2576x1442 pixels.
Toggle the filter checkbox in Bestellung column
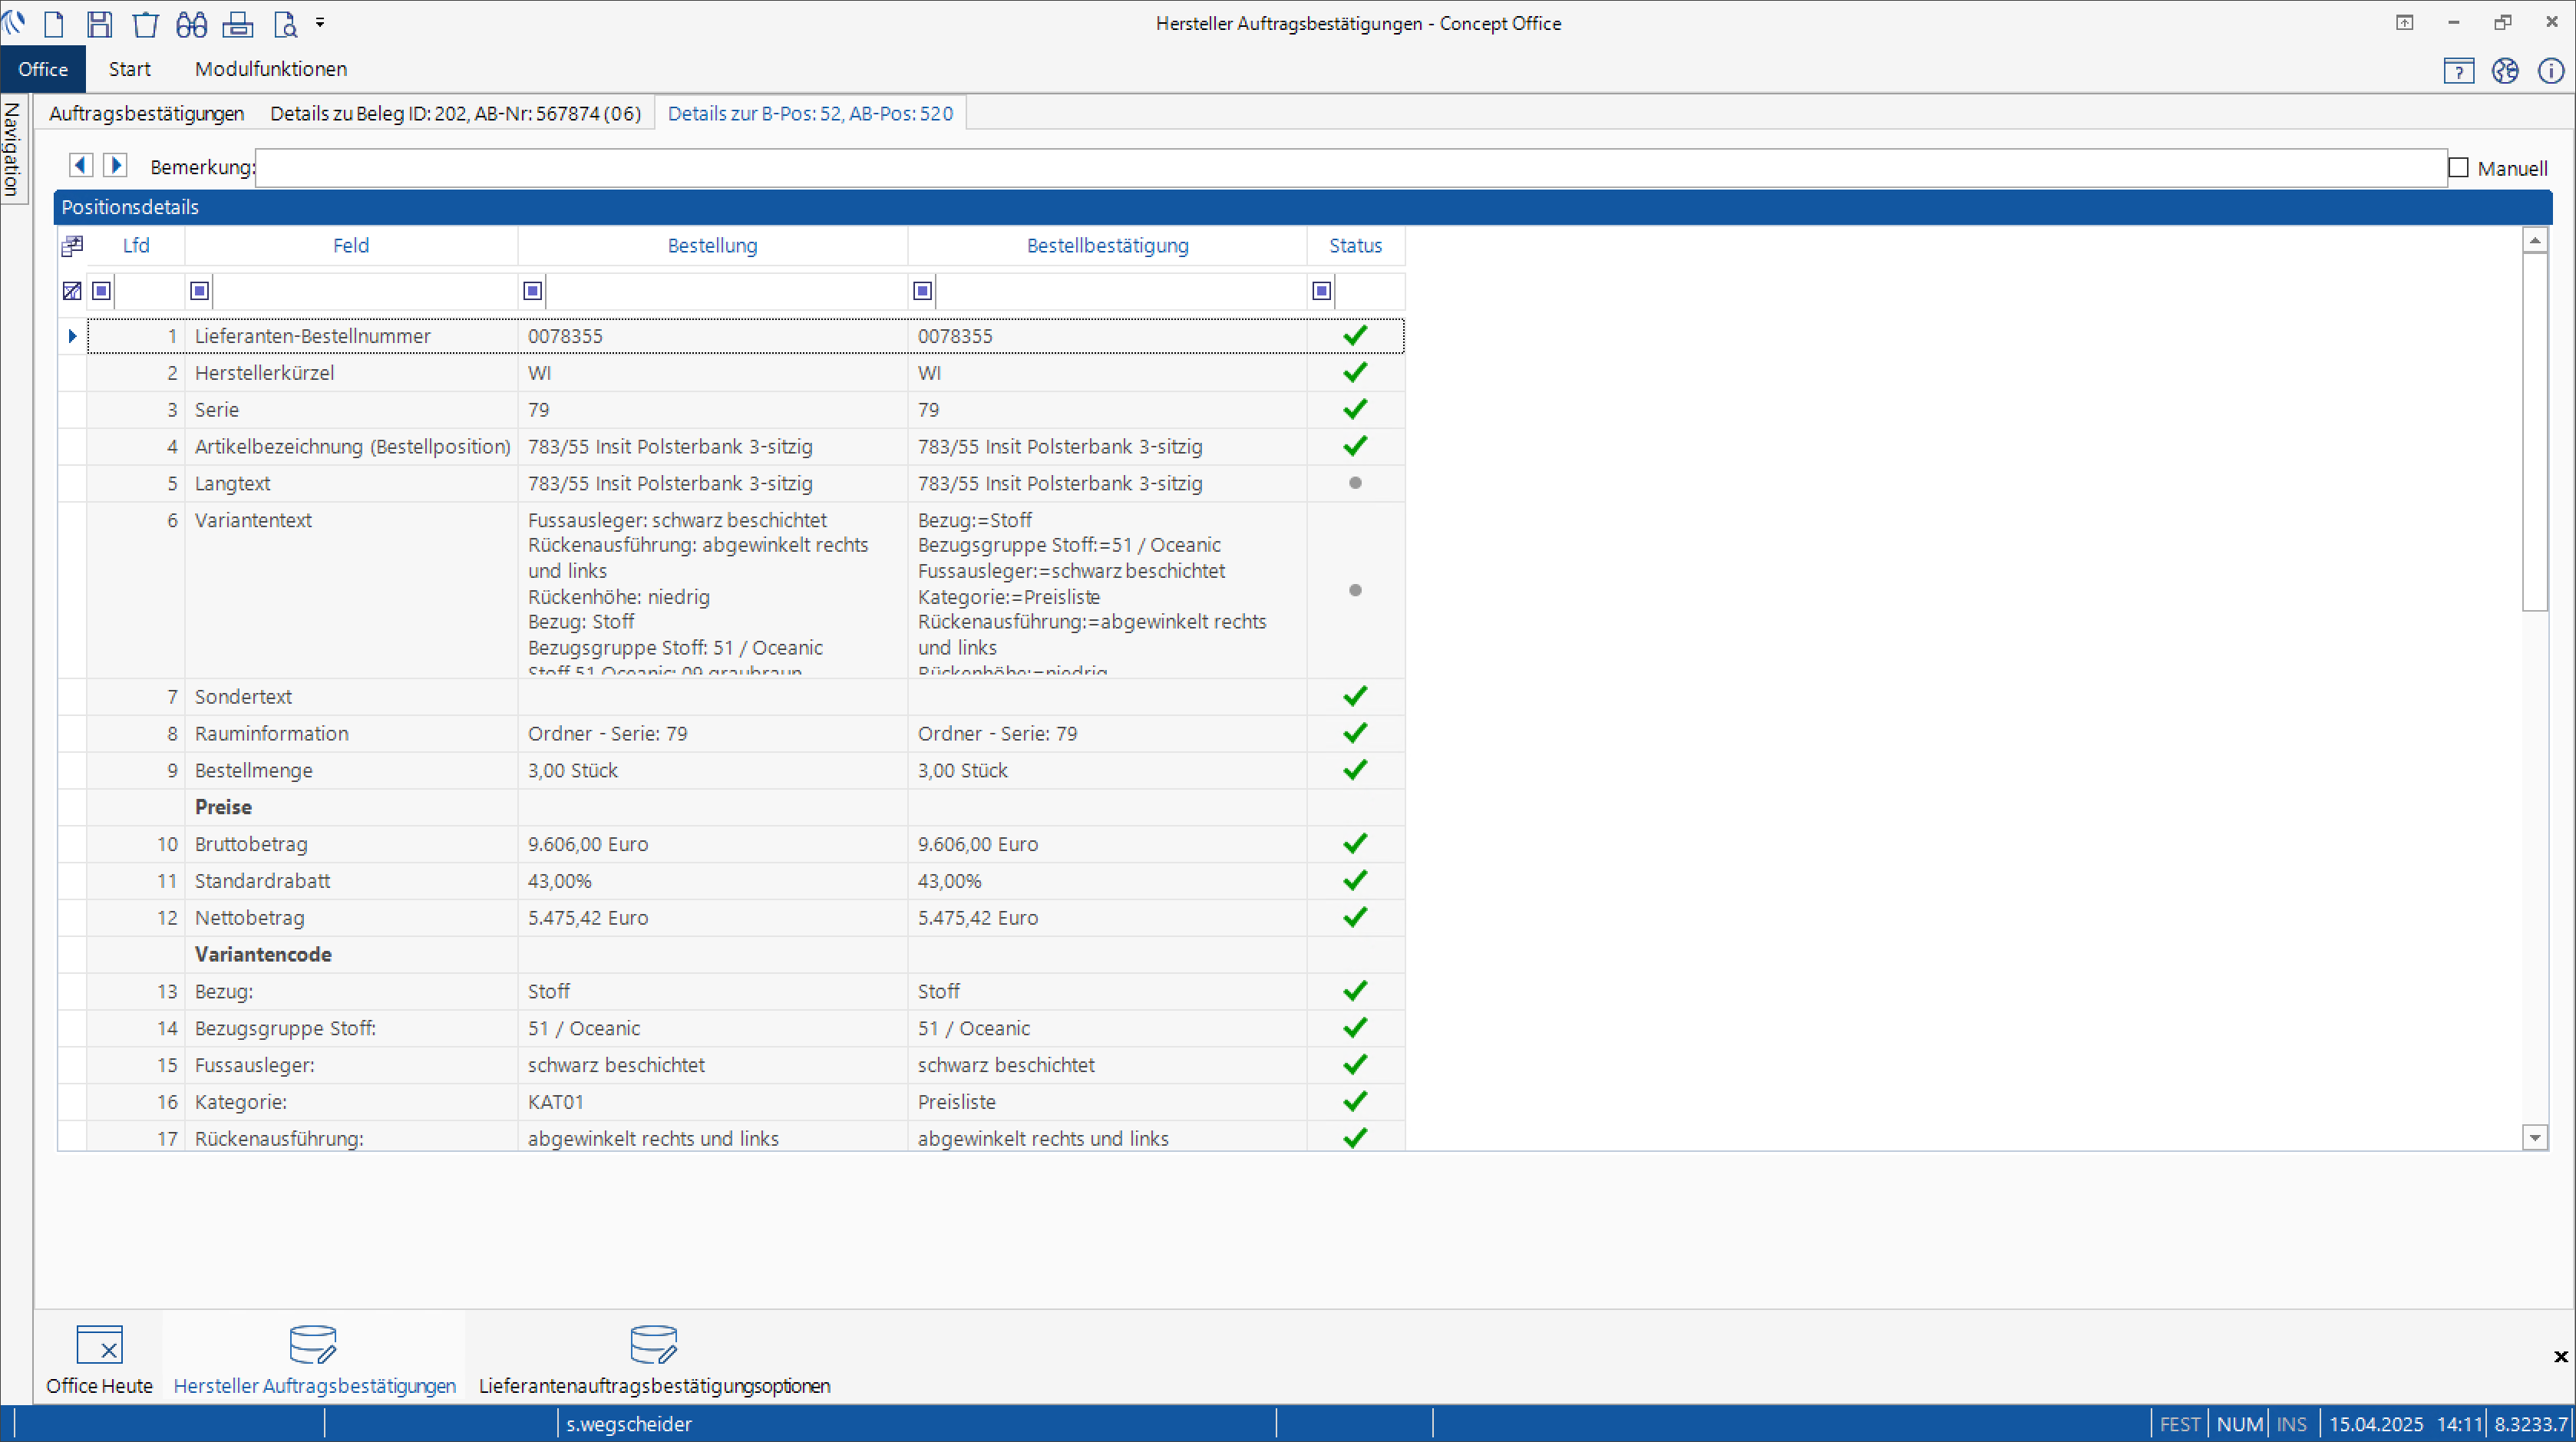(532, 290)
